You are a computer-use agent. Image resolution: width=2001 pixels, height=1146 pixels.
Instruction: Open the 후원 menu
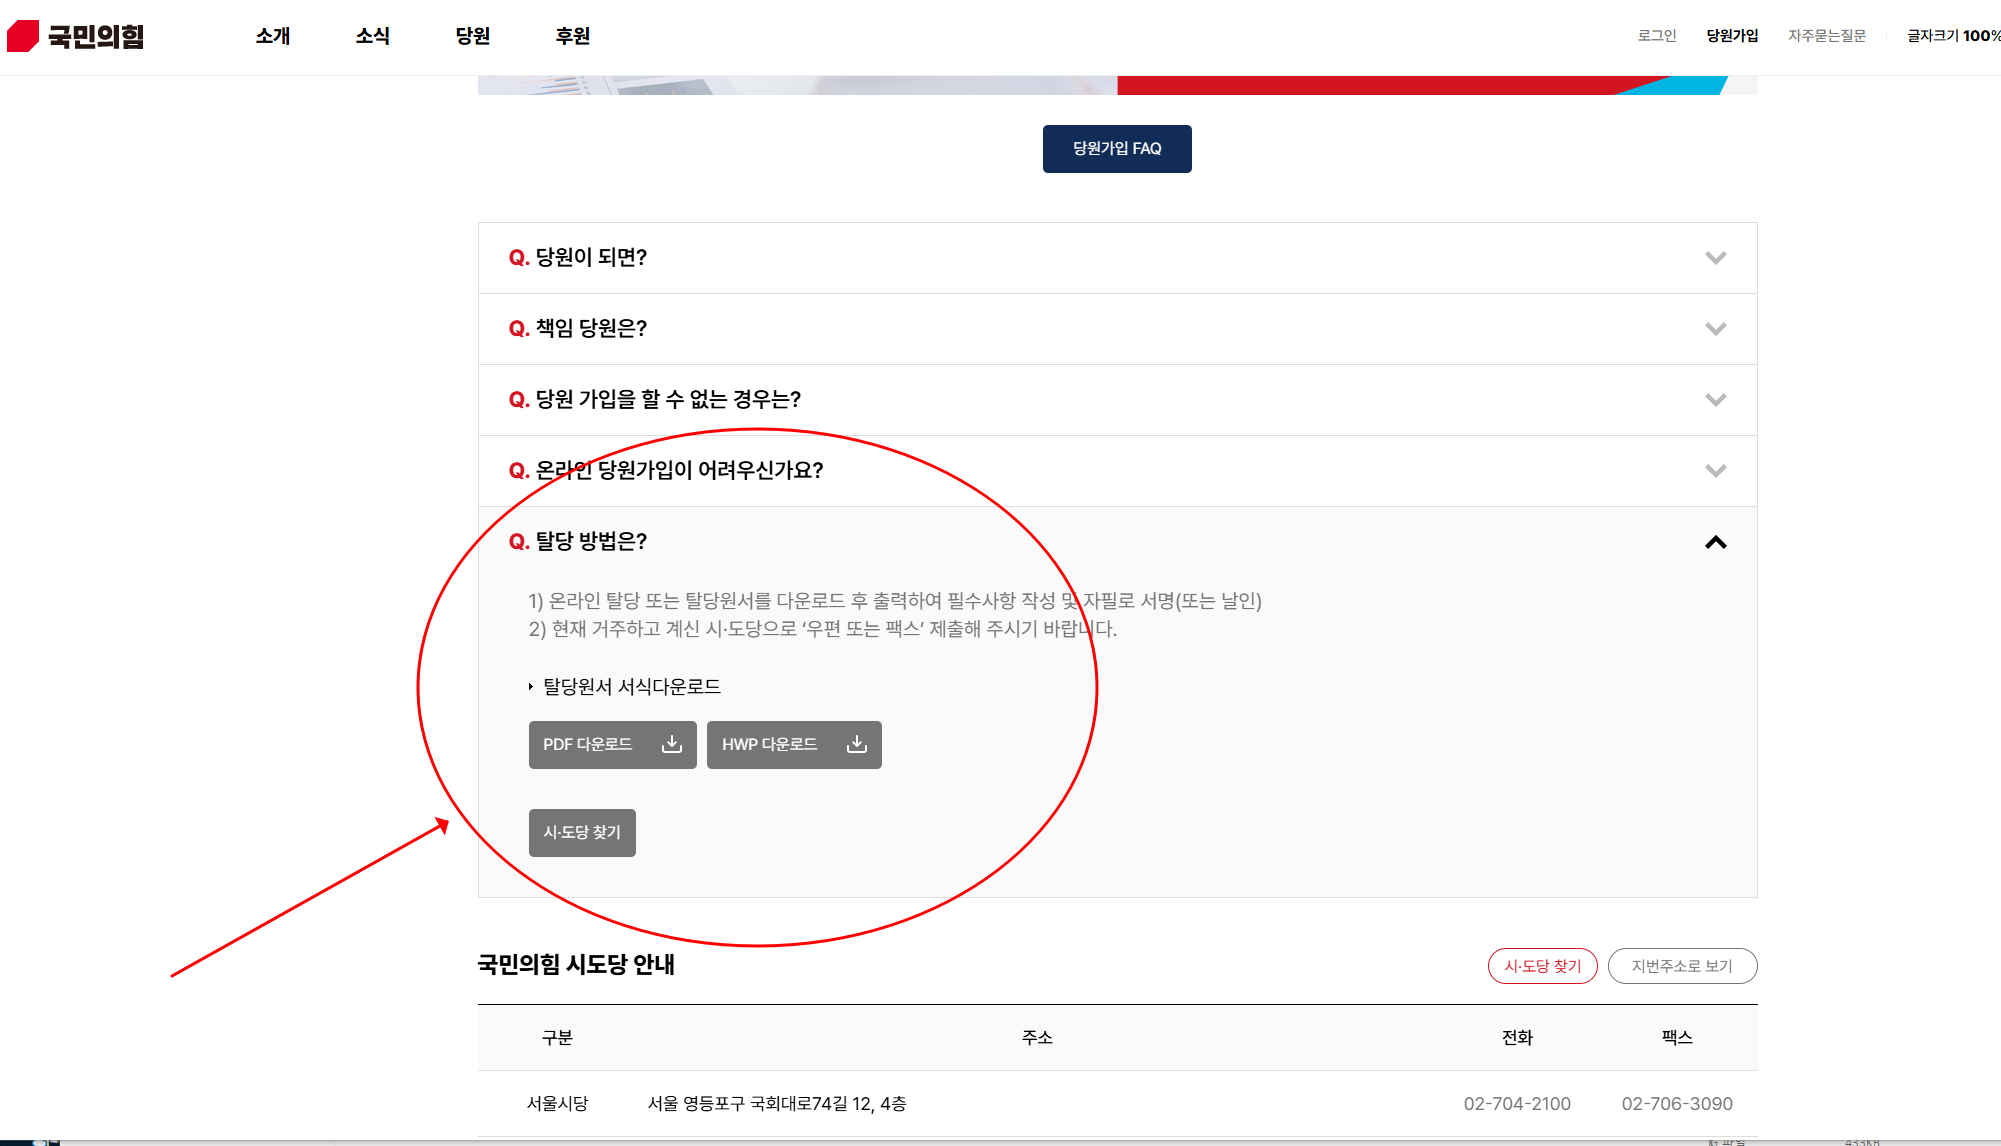[572, 36]
